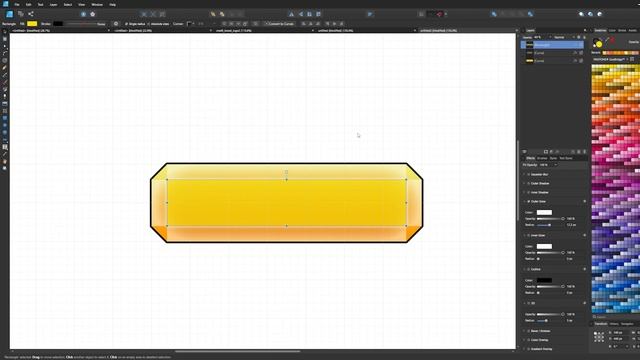Enable the Inner Shadow effect checkbox
The height and width of the screenshot is (360, 640).
coord(529,192)
